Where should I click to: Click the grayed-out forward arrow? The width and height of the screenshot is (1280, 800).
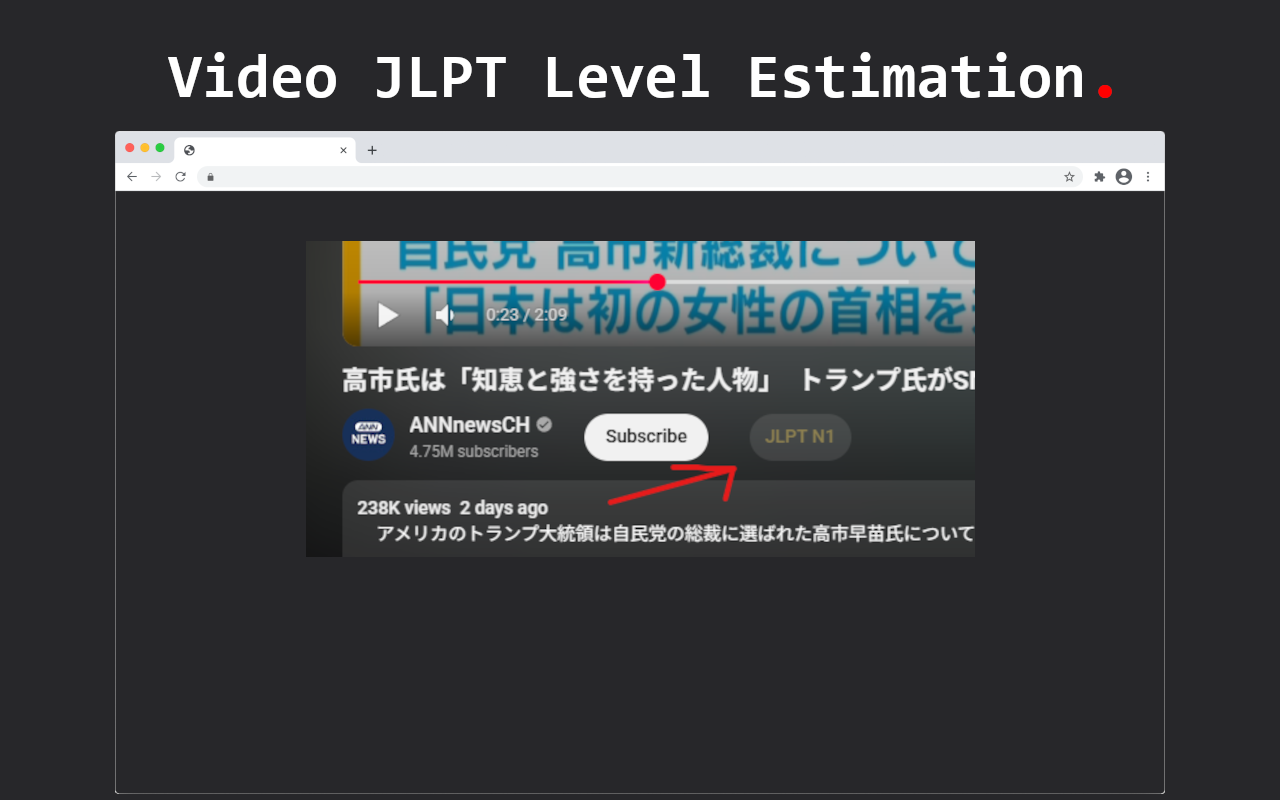point(156,176)
